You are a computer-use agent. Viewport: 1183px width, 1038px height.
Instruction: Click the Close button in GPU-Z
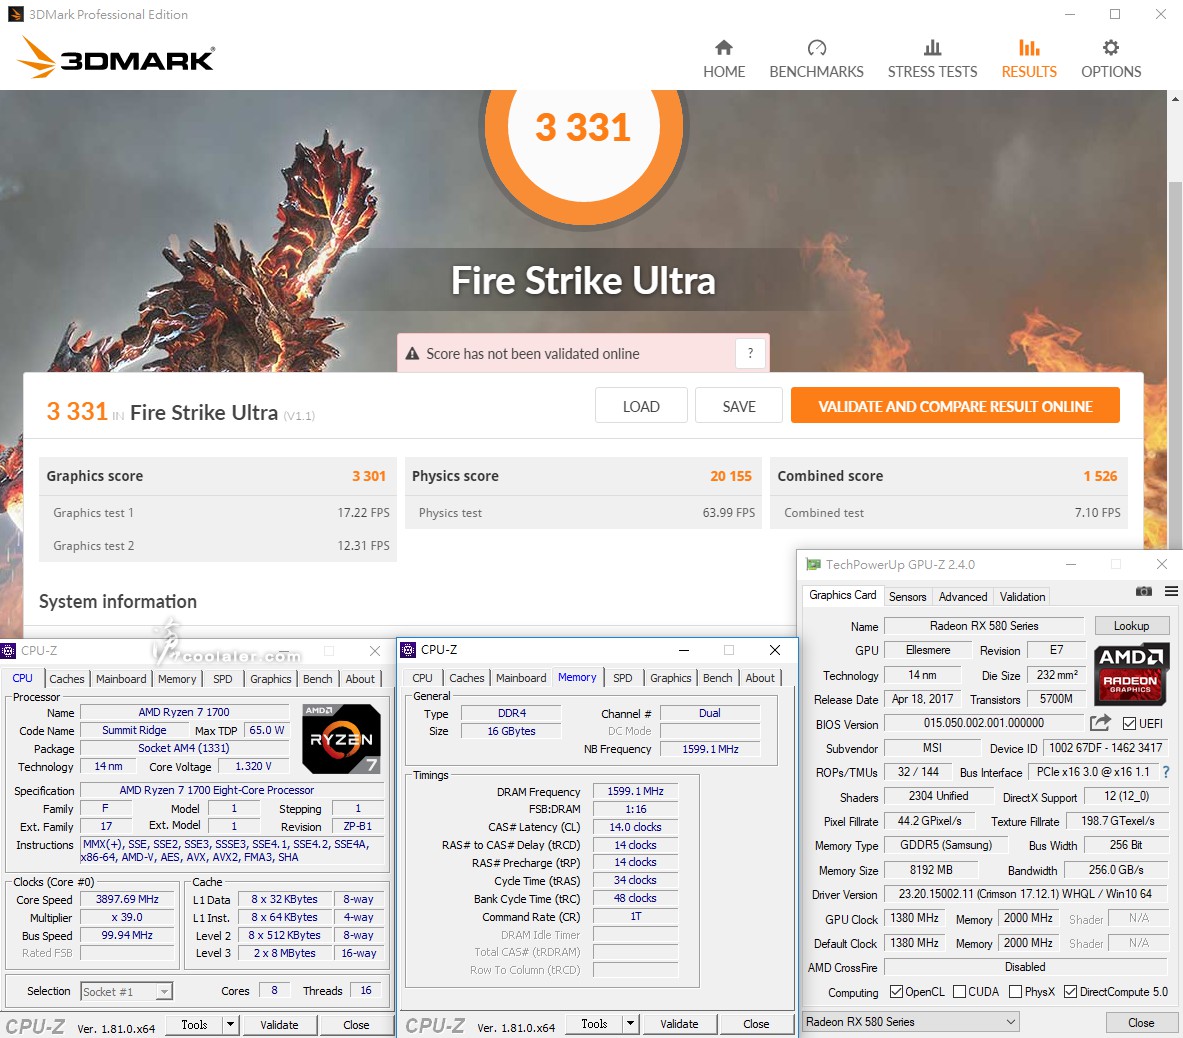point(1141,1022)
